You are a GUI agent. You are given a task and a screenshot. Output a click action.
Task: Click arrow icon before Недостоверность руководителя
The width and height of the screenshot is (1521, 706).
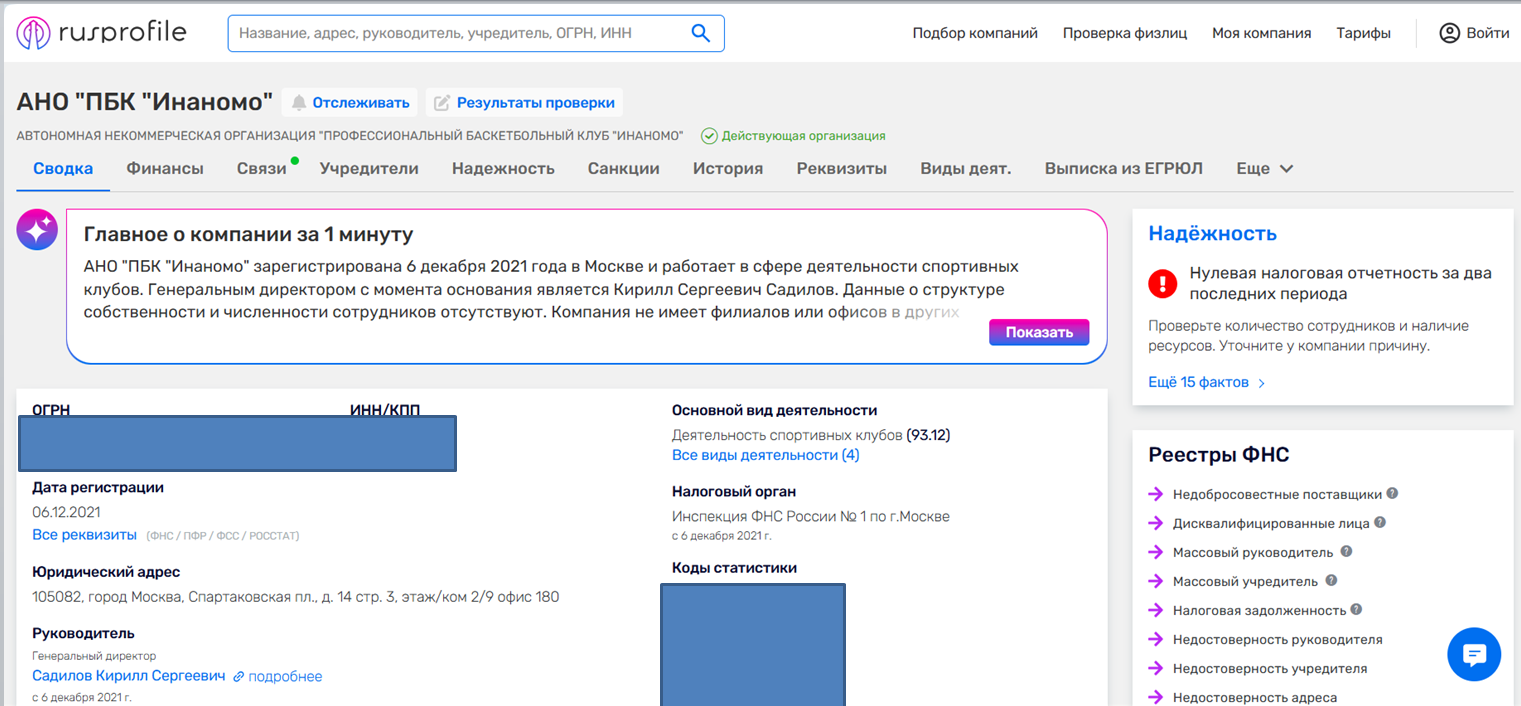[1156, 639]
